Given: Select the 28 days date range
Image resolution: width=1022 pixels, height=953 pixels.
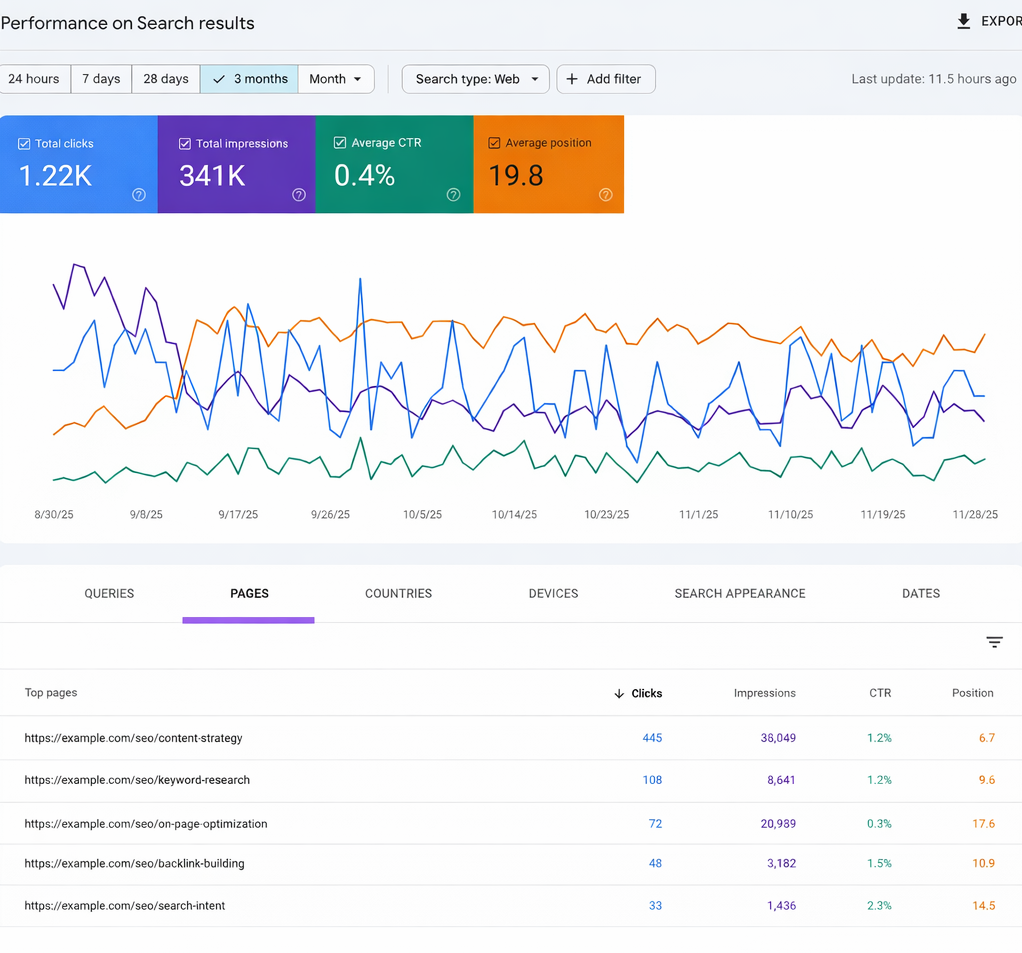Looking at the screenshot, I should pyautogui.click(x=166, y=79).
